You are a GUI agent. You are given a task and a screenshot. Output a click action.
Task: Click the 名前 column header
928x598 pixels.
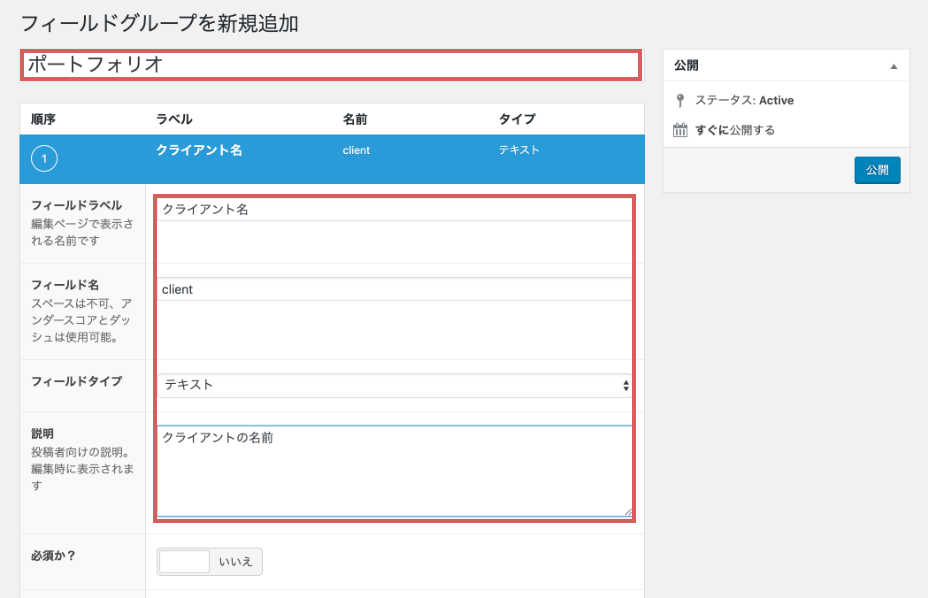tap(355, 119)
